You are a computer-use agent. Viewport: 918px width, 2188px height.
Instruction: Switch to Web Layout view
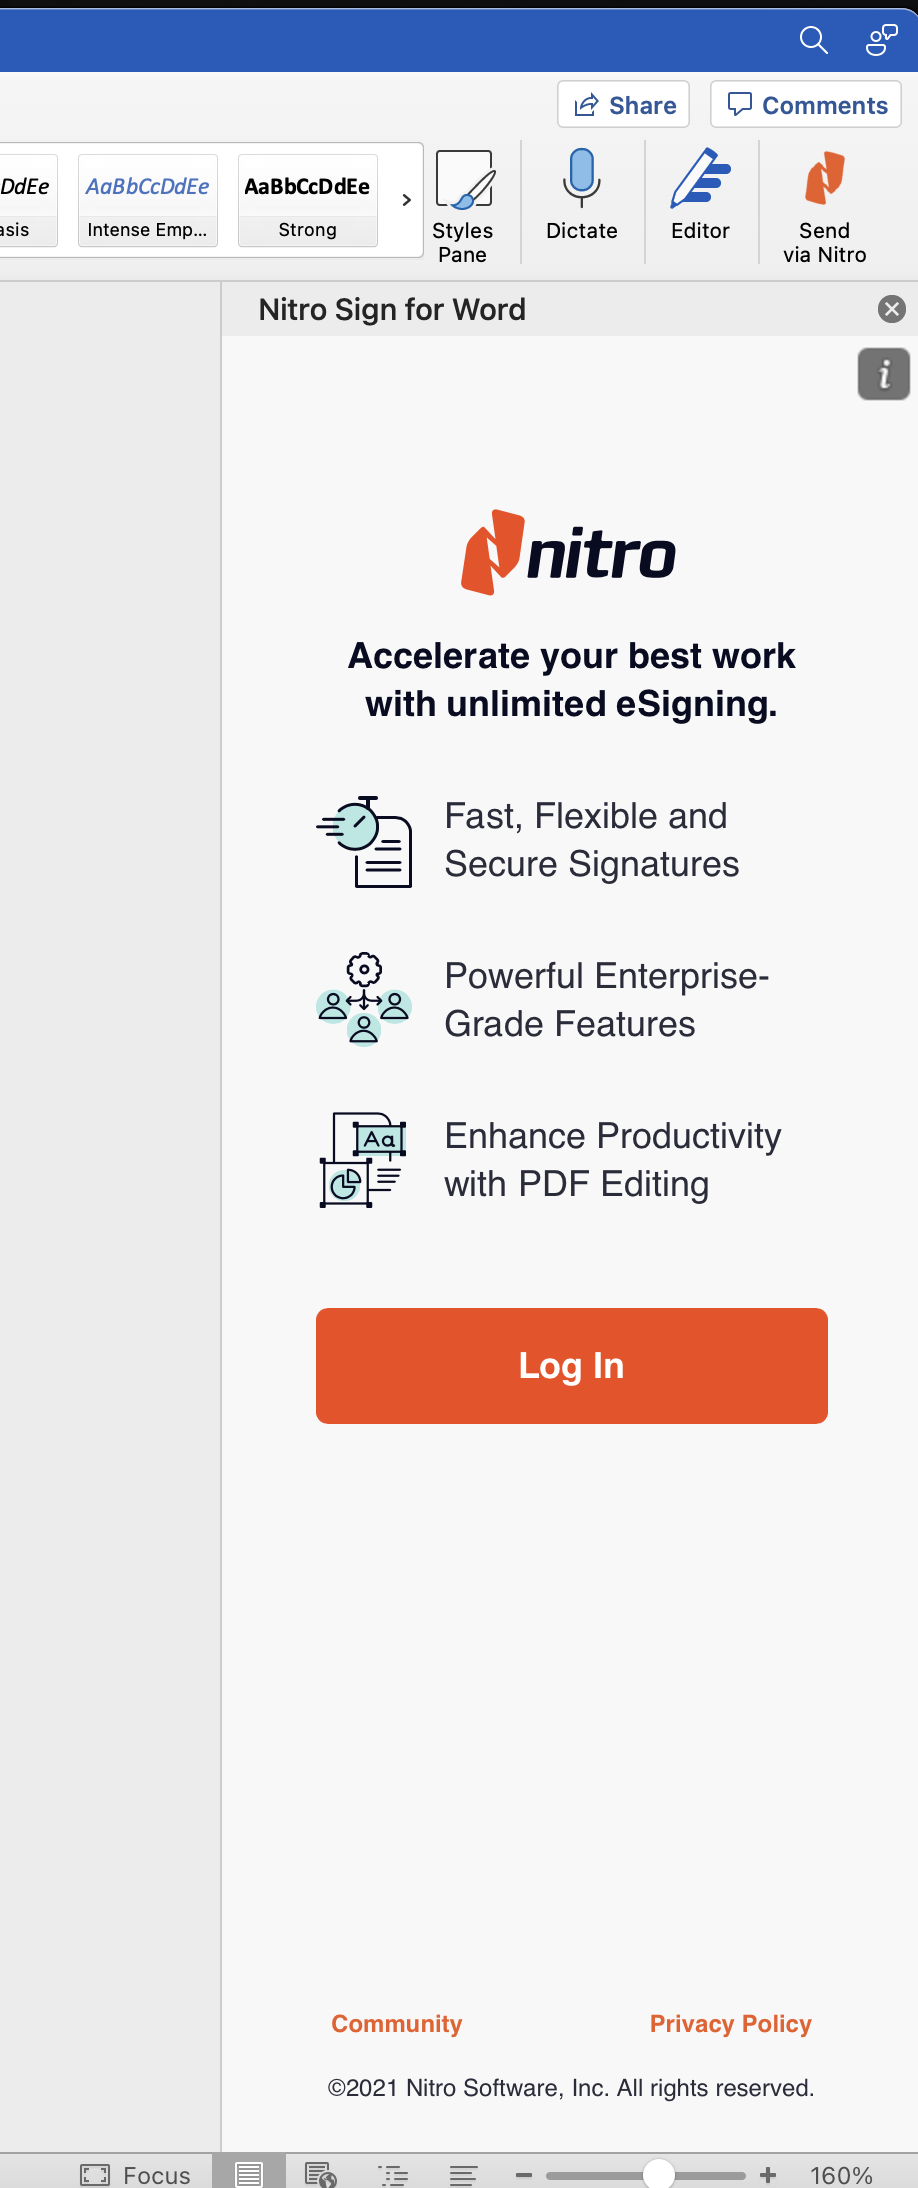tap(320, 2174)
